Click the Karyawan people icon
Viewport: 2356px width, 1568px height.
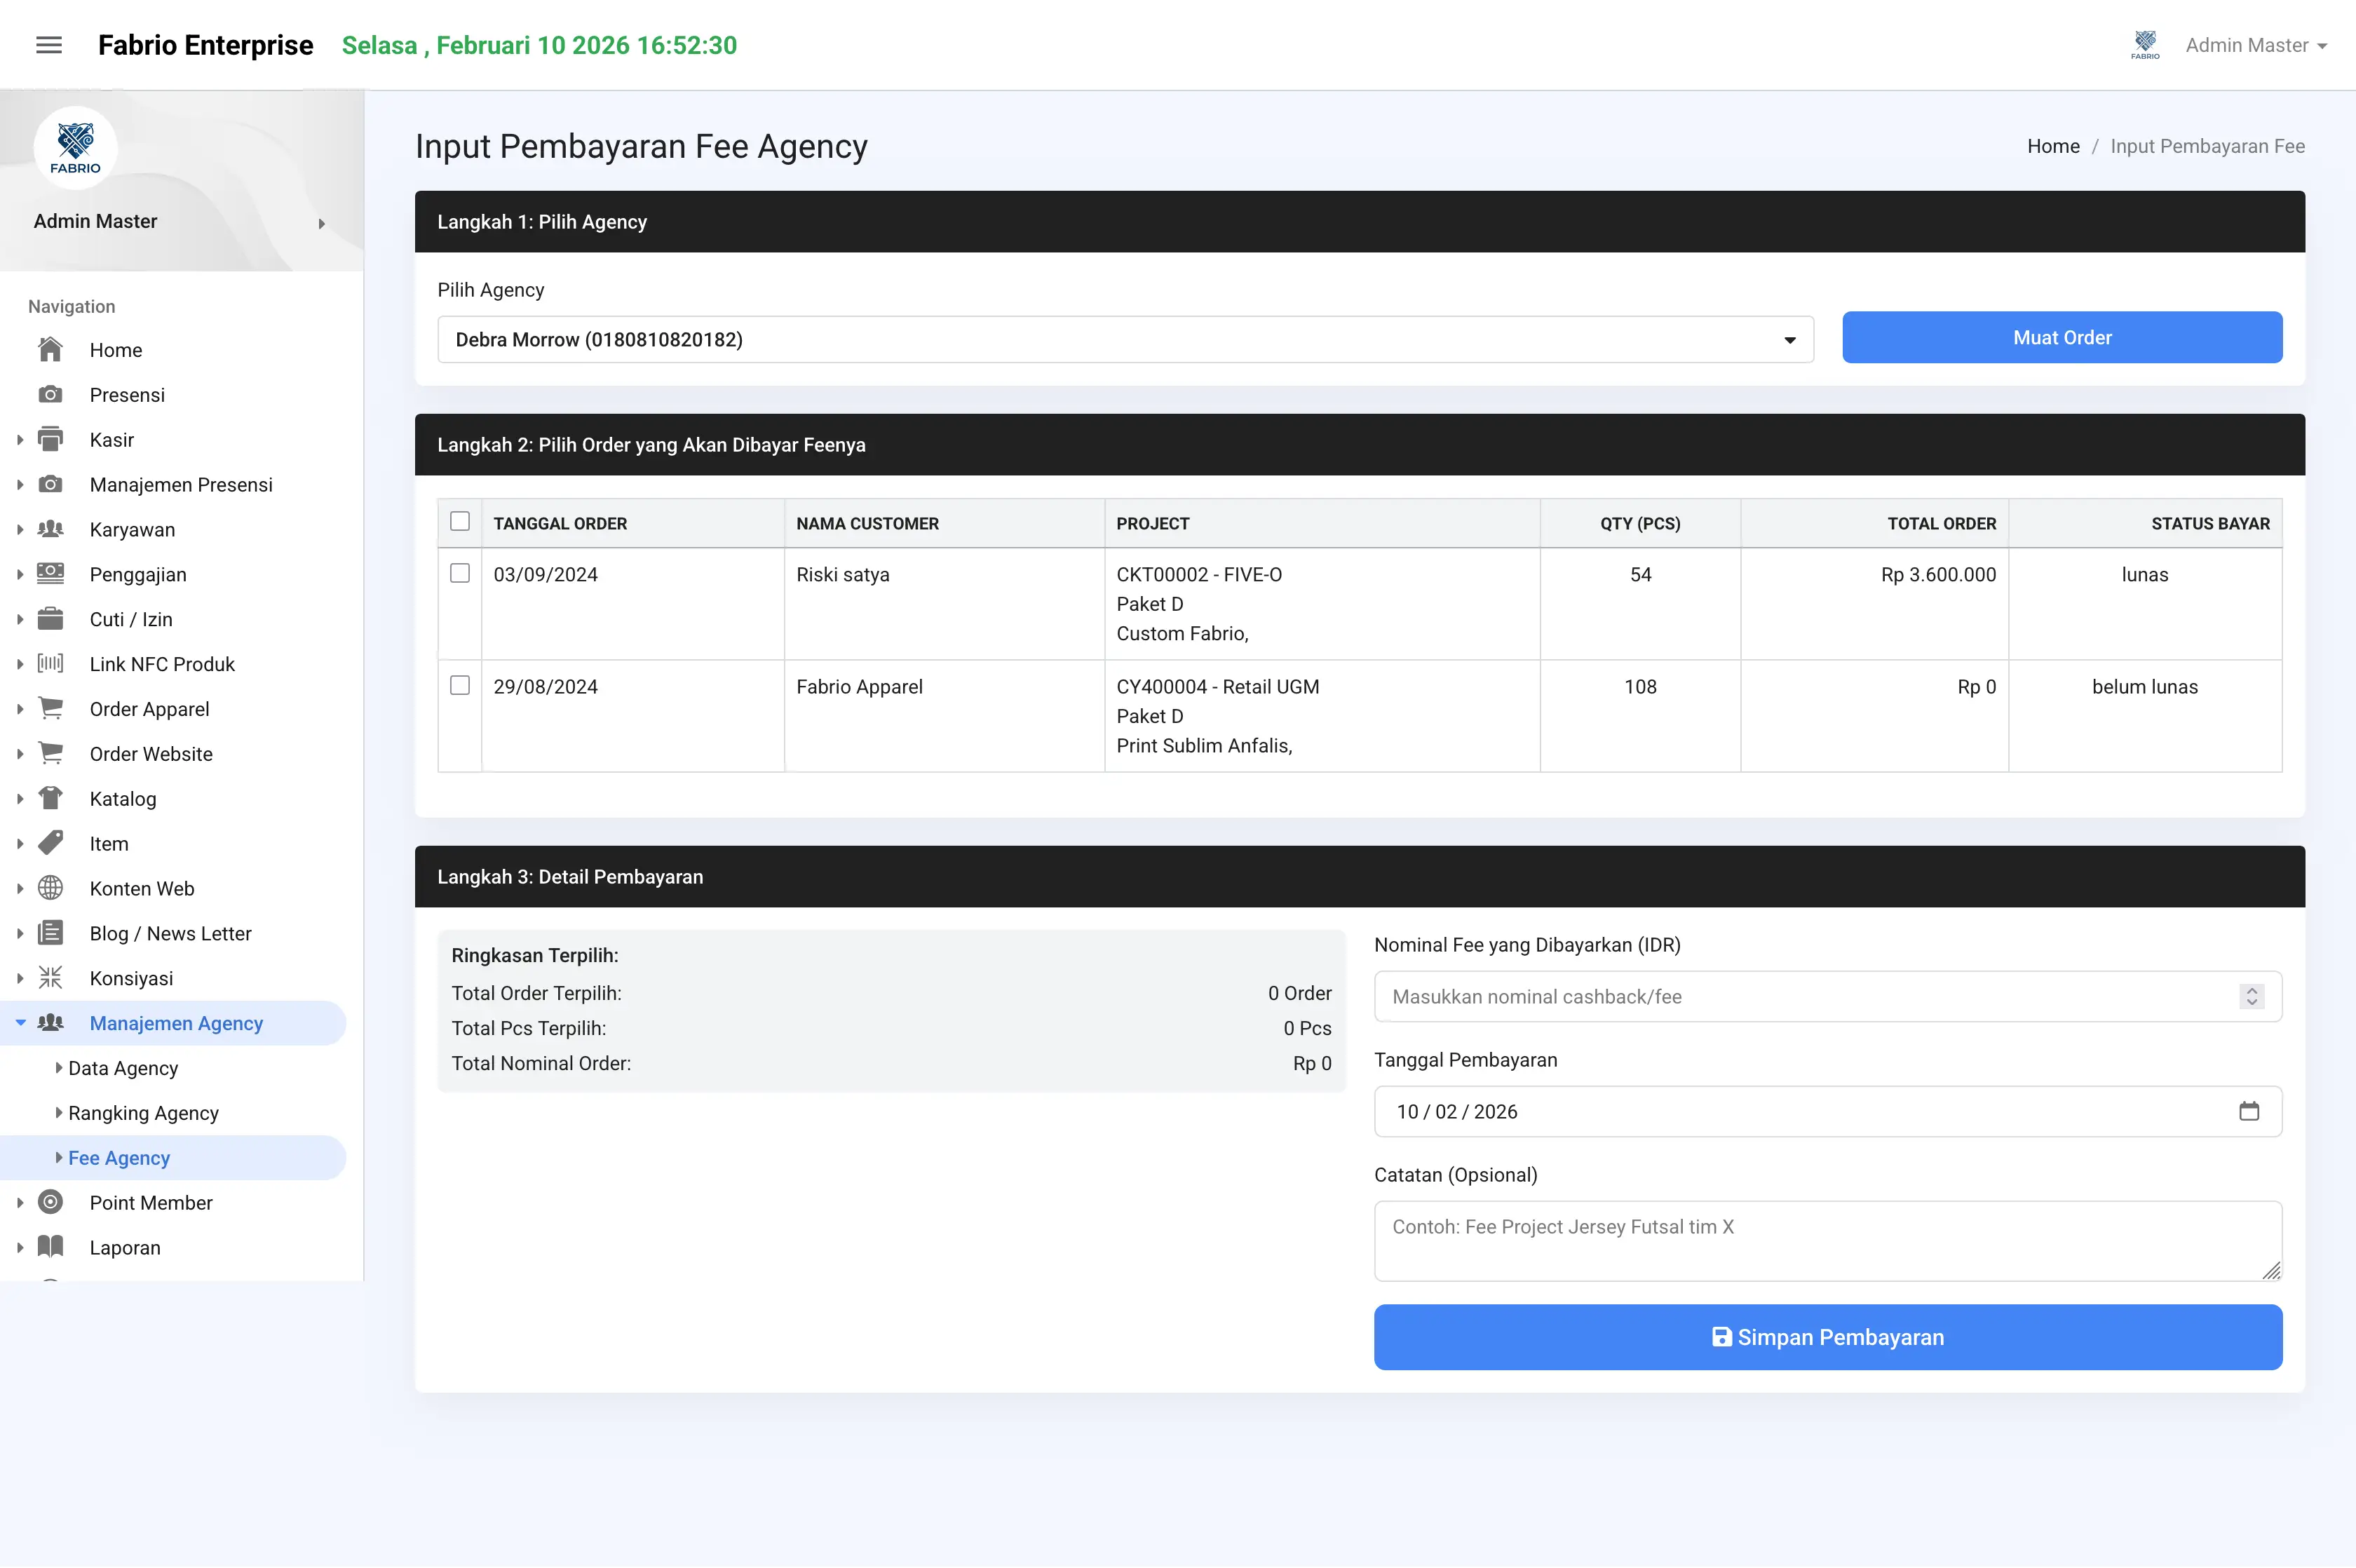[x=50, y=529]
